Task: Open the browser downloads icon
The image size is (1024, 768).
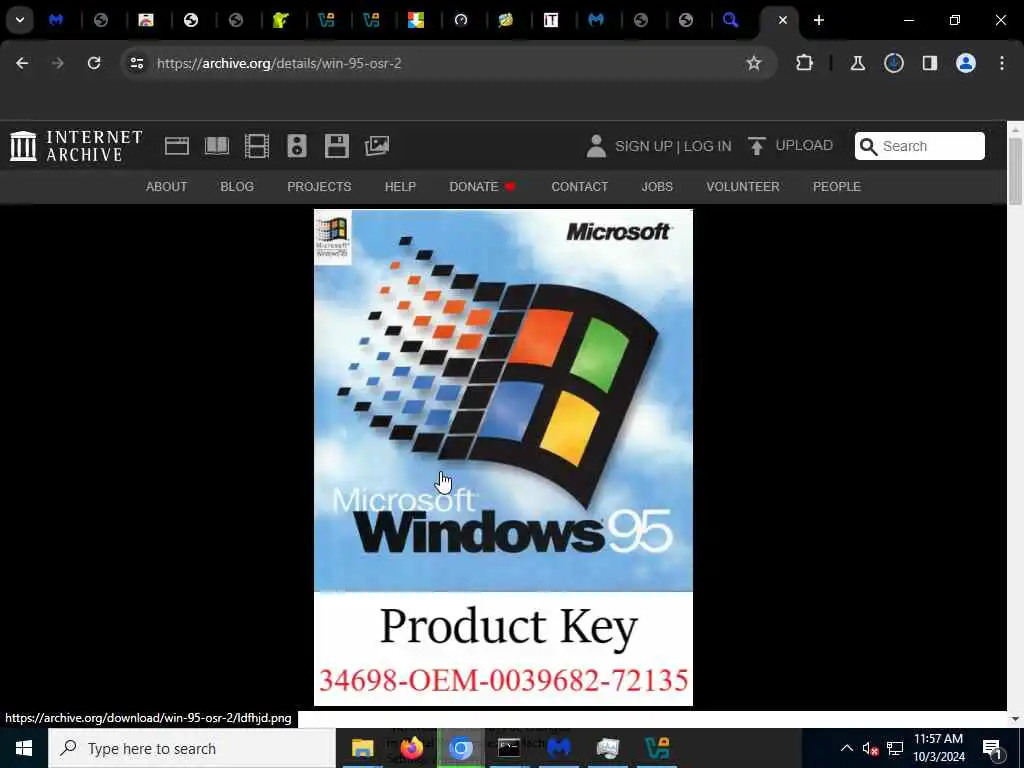Action: pos(894,63)
